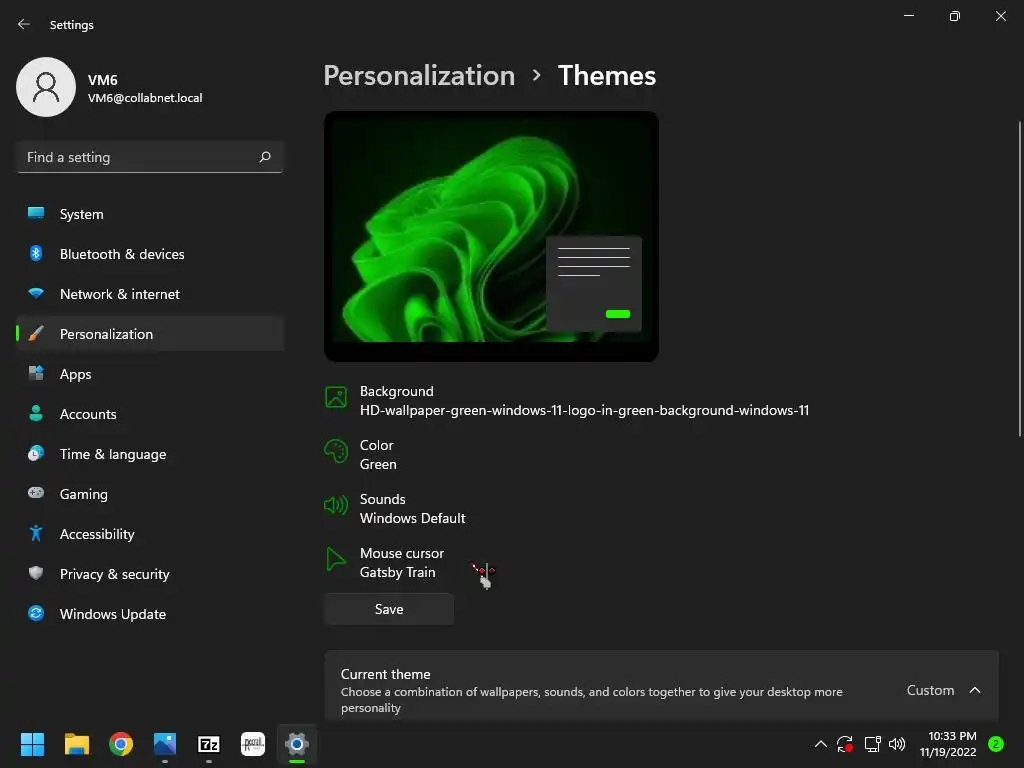Click the Green color value text

coord(378,464)
